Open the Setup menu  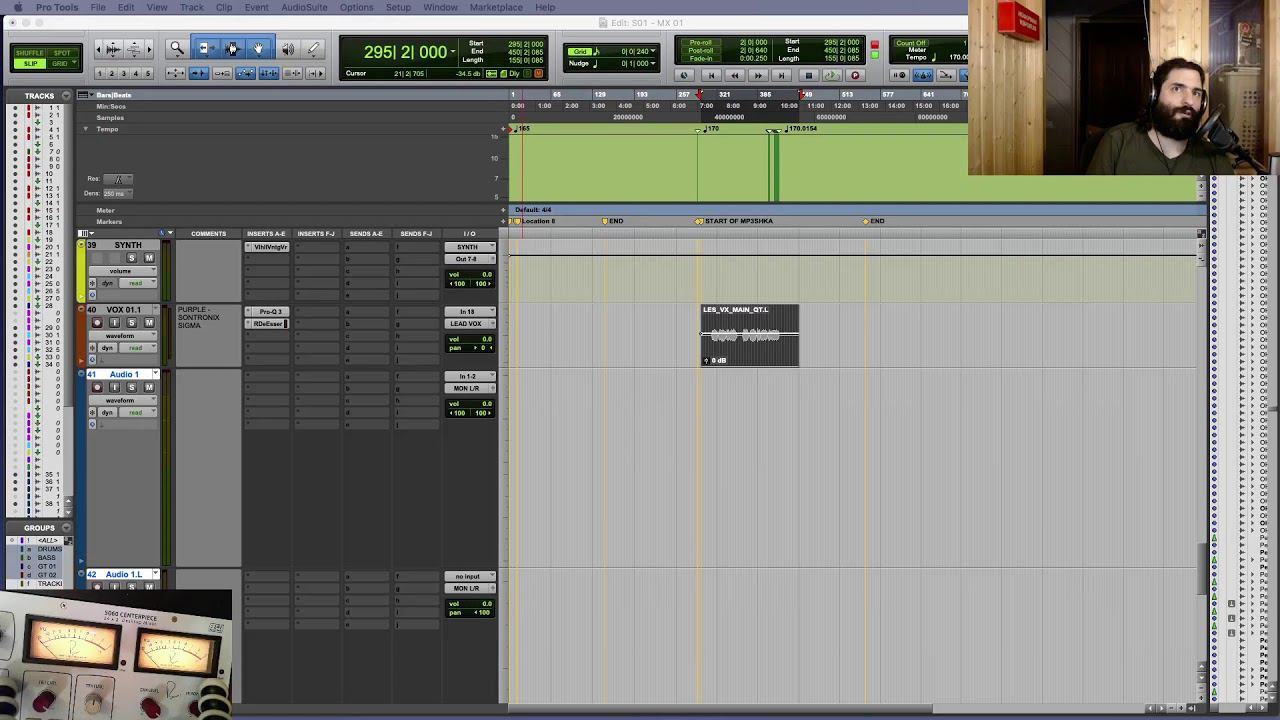[x=398, y=7]
